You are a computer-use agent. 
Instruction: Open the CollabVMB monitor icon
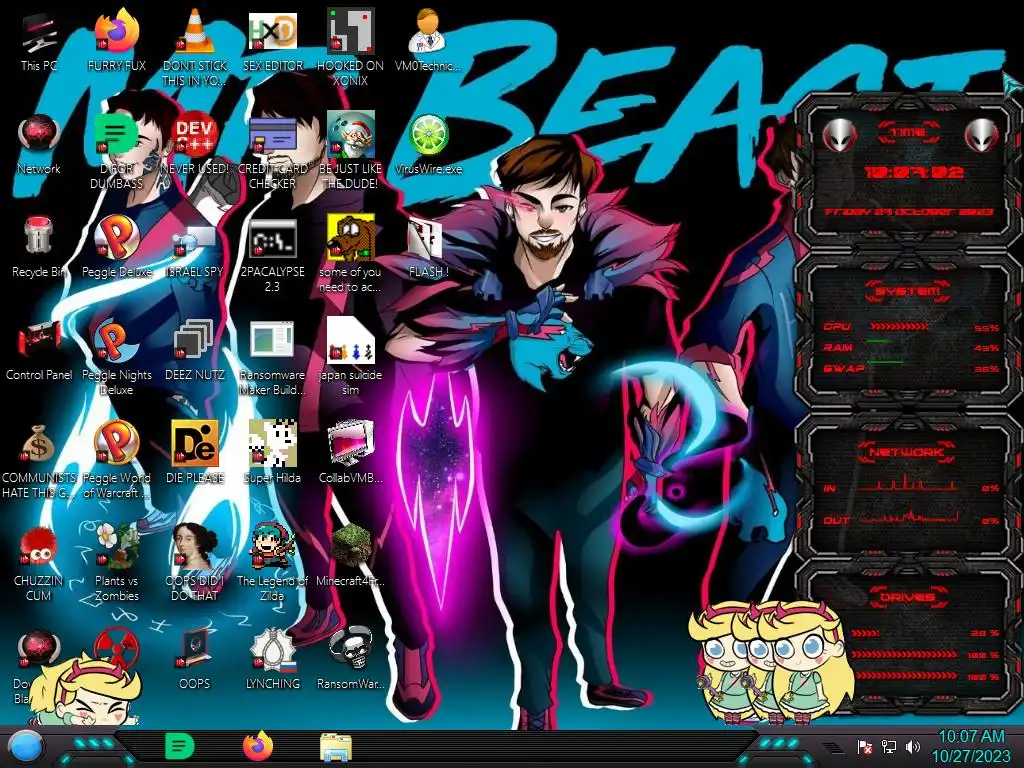click(x=350, y=443)
